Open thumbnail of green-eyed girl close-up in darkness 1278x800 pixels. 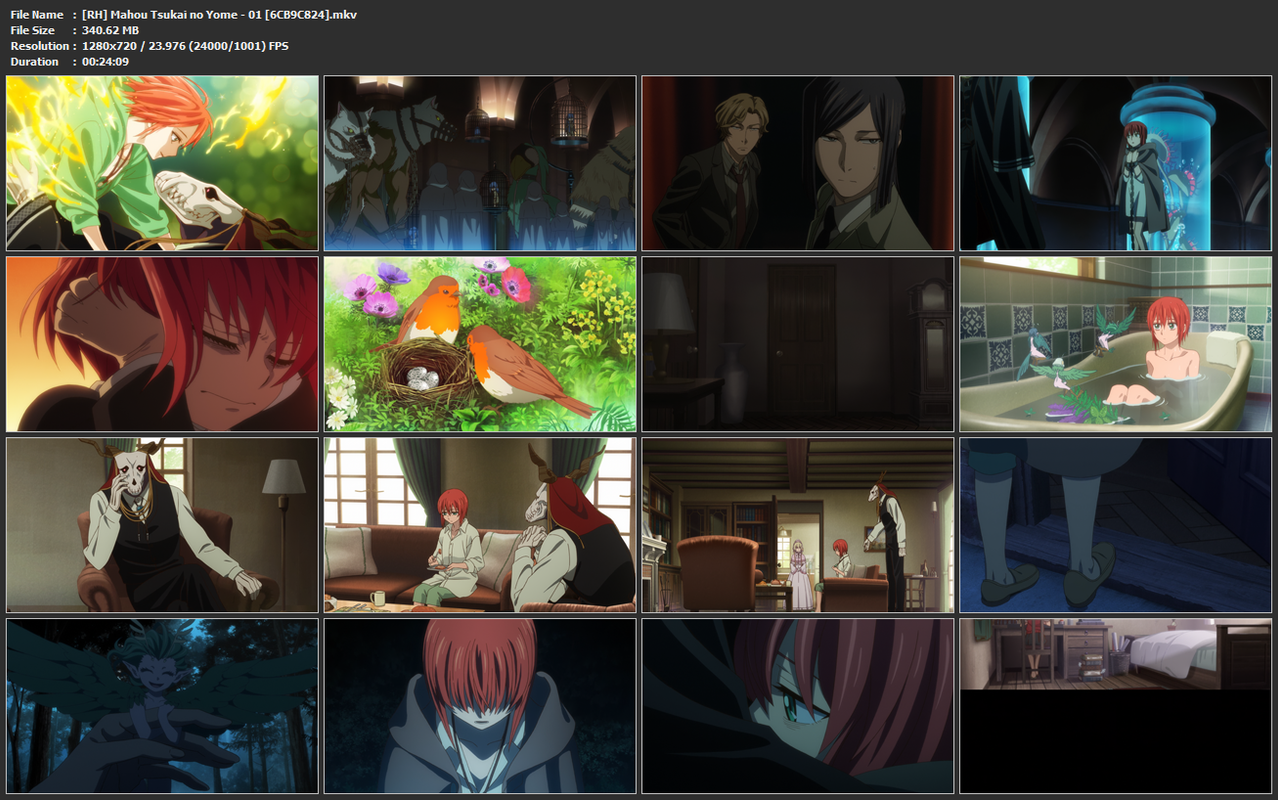[798, 706]
